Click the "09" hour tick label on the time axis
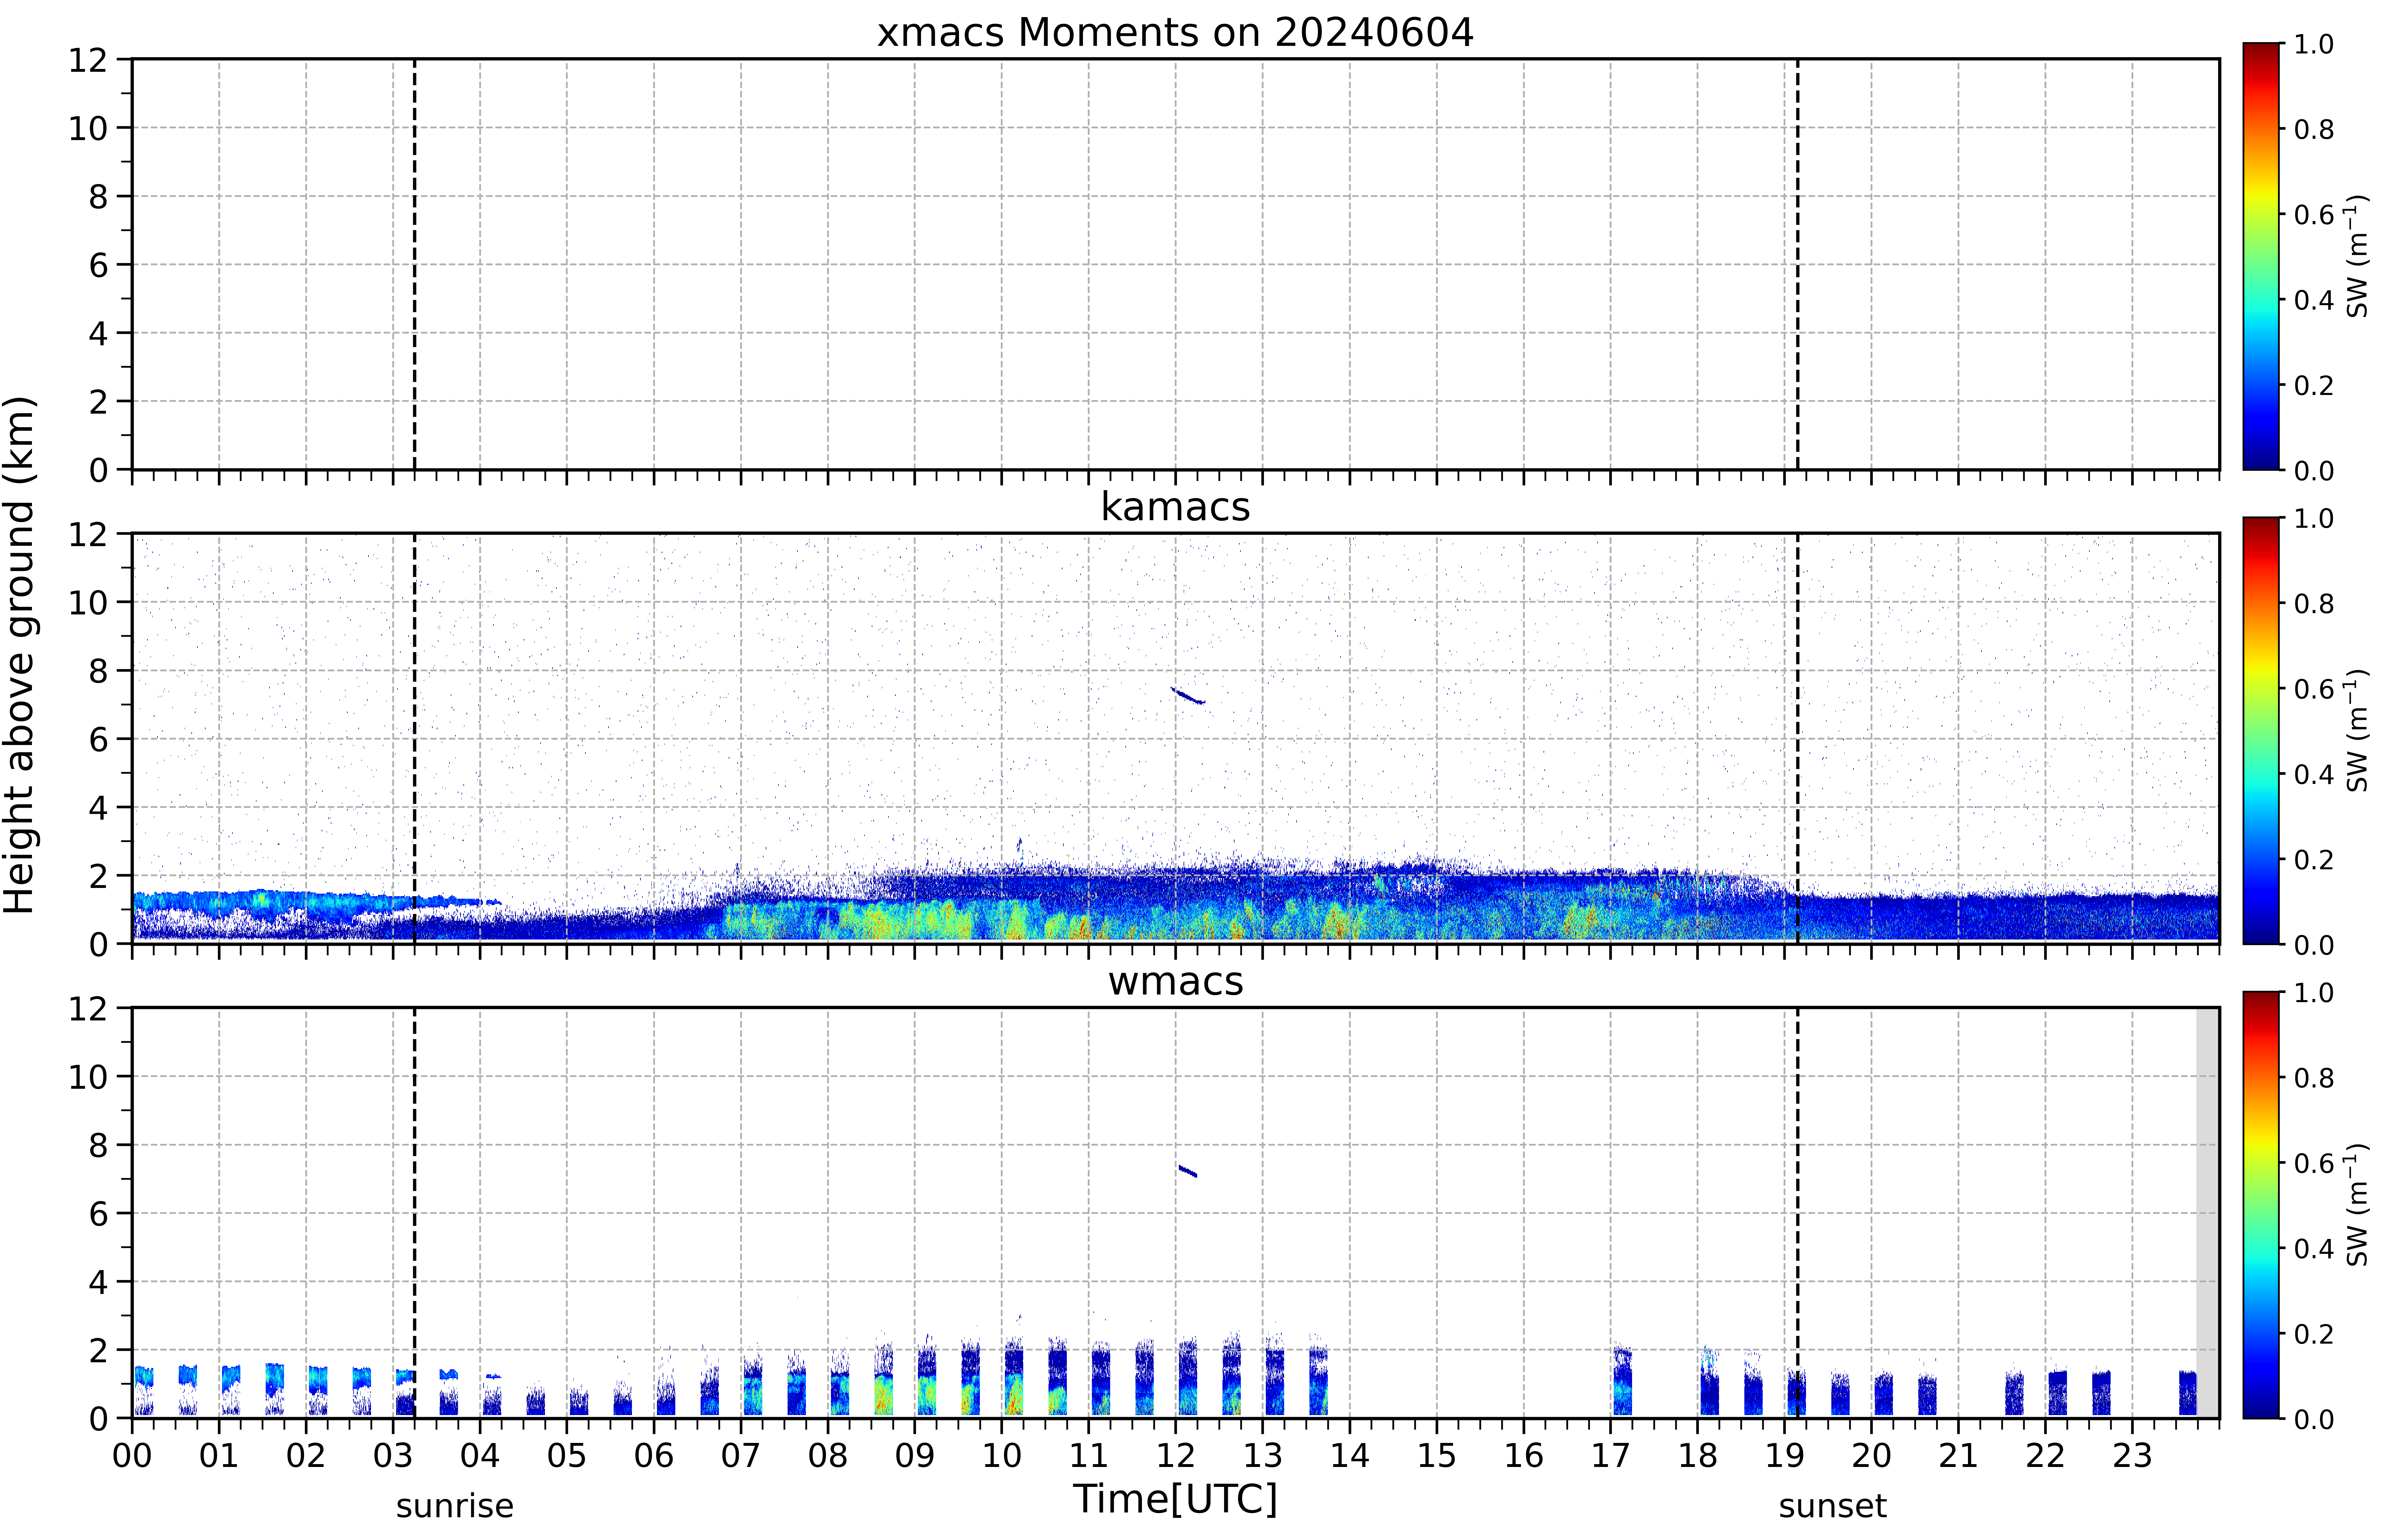Screen dimensions: 2388x1540 tap(915, 1456)
